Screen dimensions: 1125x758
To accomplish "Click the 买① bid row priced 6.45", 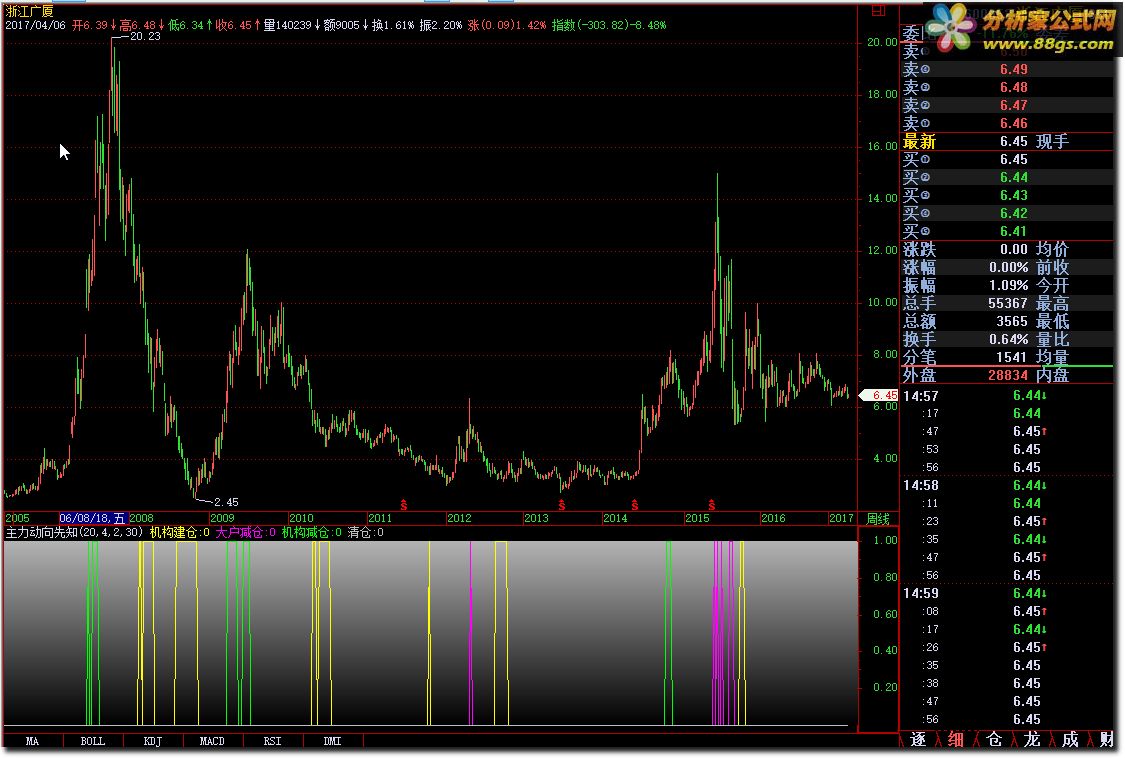I will (1008, 159).
